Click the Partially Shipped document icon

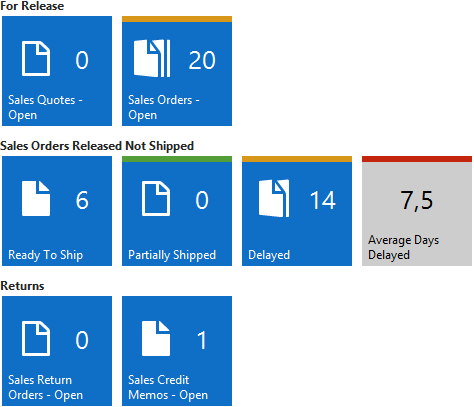tap(156, 199)
